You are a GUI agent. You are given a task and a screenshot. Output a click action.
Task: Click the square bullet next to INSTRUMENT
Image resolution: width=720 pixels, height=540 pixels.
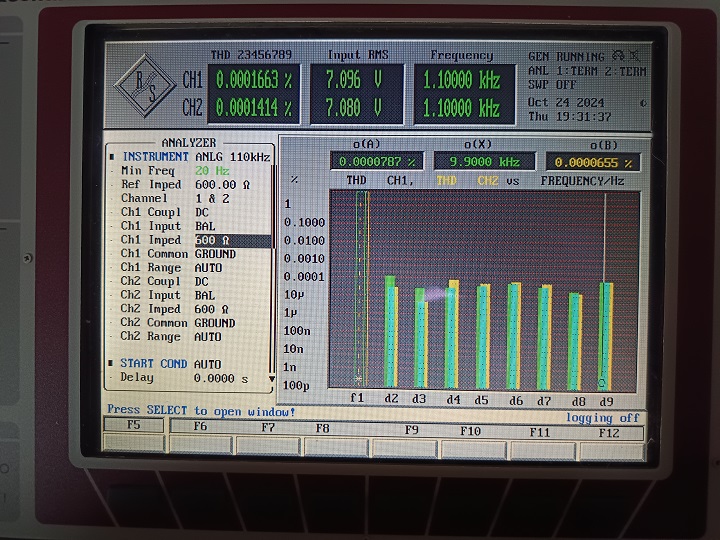click(112, 157)
